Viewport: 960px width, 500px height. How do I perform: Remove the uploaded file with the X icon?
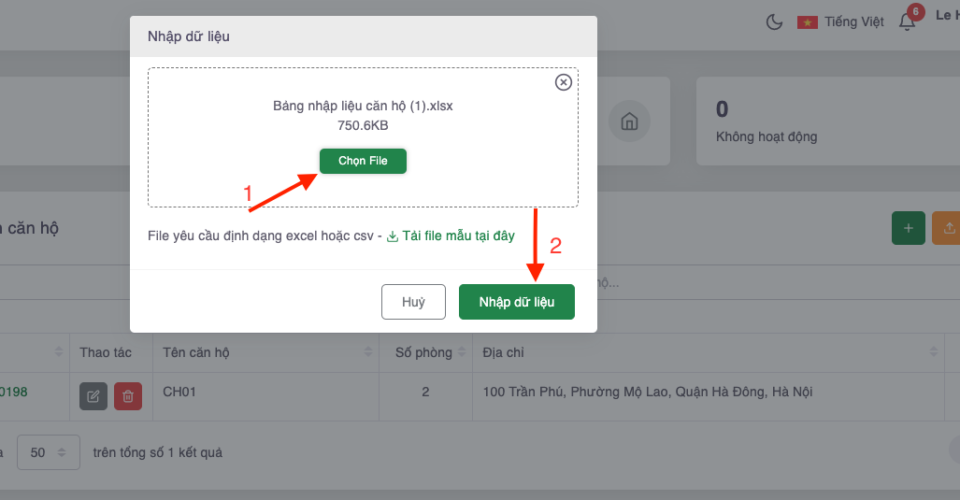tap(563, 82)
